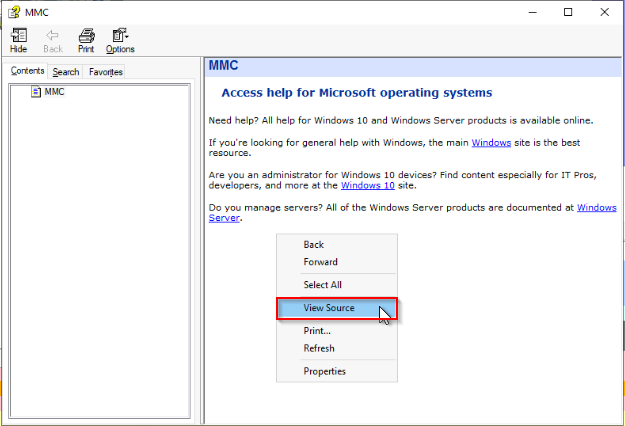This screenshot has width=625, height=426.
Task: Switch to the Favorites tab
Action: pos(106,72)
